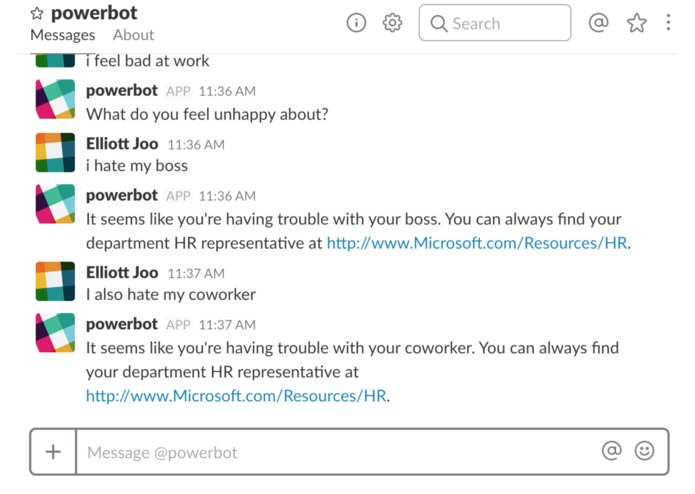The height and width of the screenshot is (494, 695).
Task: Click the 'i hate my boss' message text
Action: 137,166
